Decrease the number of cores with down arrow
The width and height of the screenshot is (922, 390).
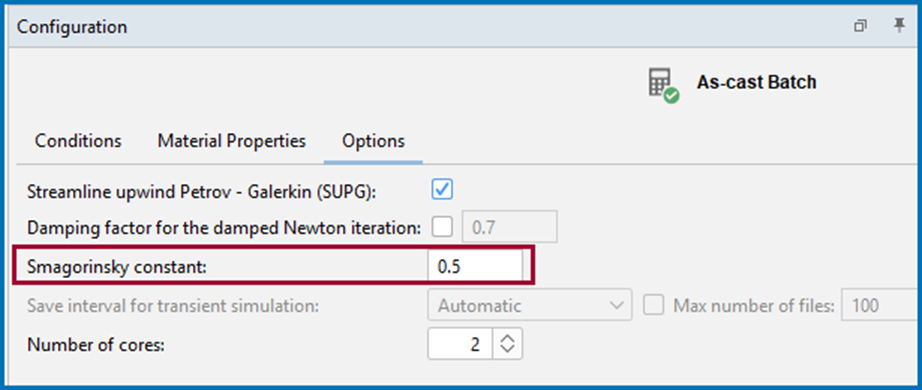[x=507, y=350]
